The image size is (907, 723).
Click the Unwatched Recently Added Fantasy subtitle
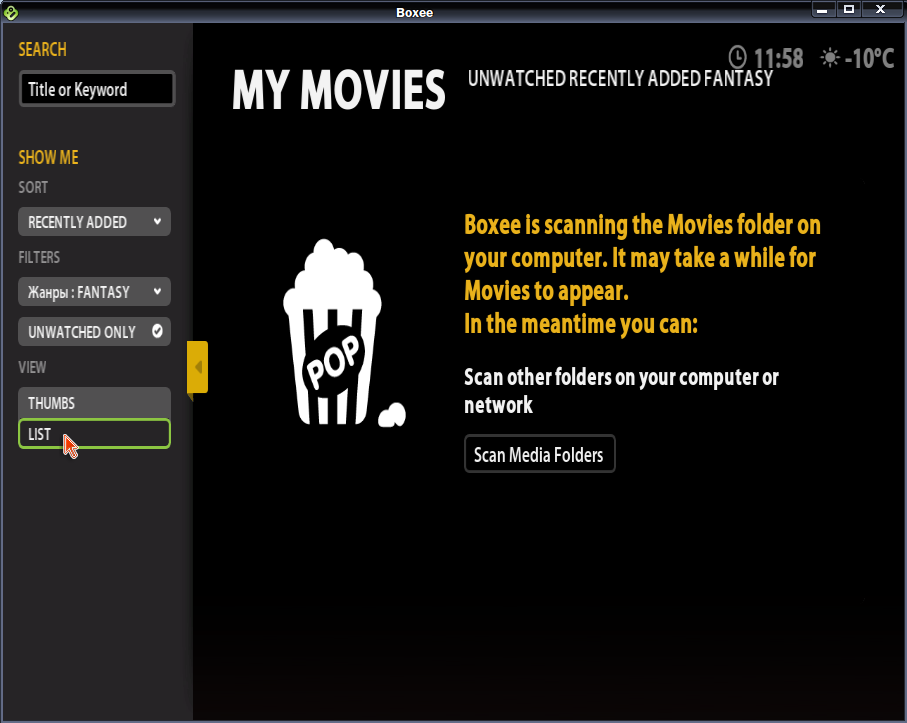tap(620, 79)
